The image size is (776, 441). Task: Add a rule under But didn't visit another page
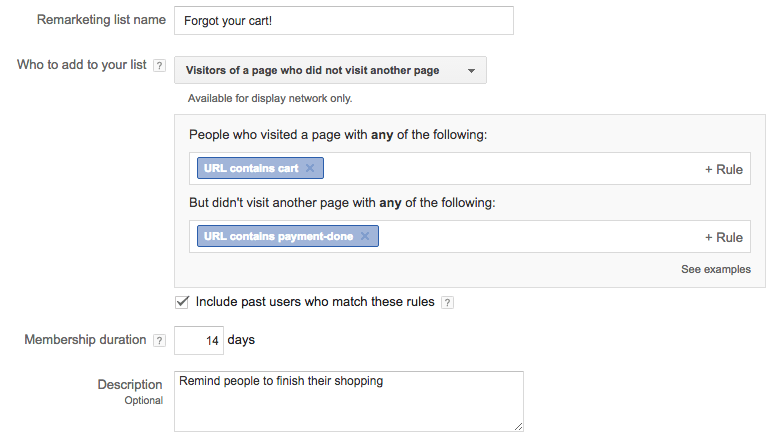pos(723,237)
